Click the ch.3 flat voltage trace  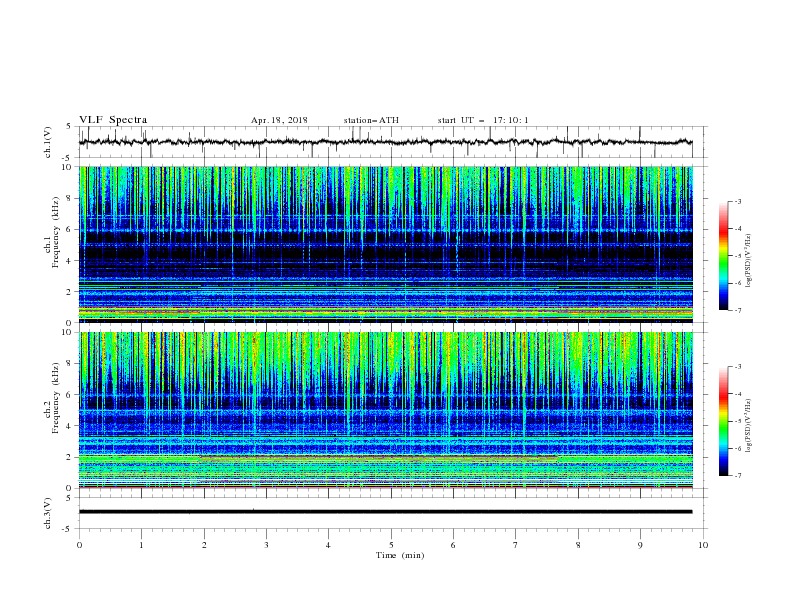(x=385, y=512)
